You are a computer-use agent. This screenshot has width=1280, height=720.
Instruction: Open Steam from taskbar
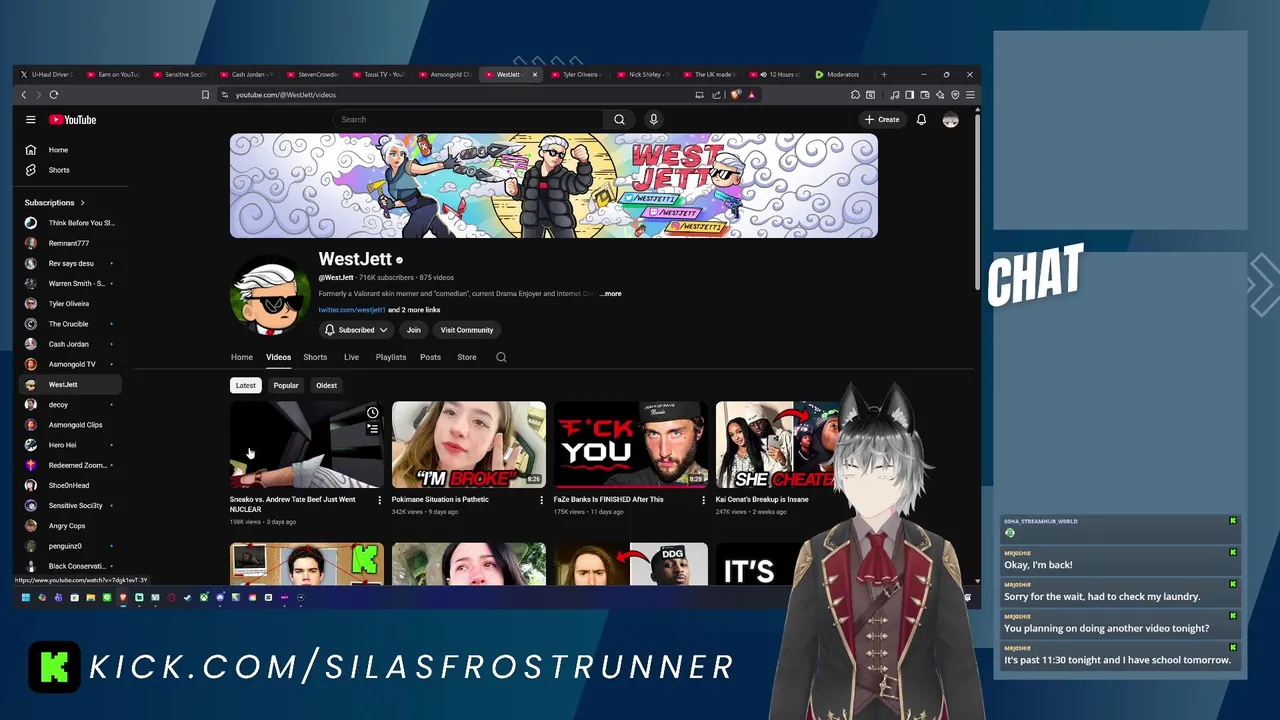tap(188, 597)
